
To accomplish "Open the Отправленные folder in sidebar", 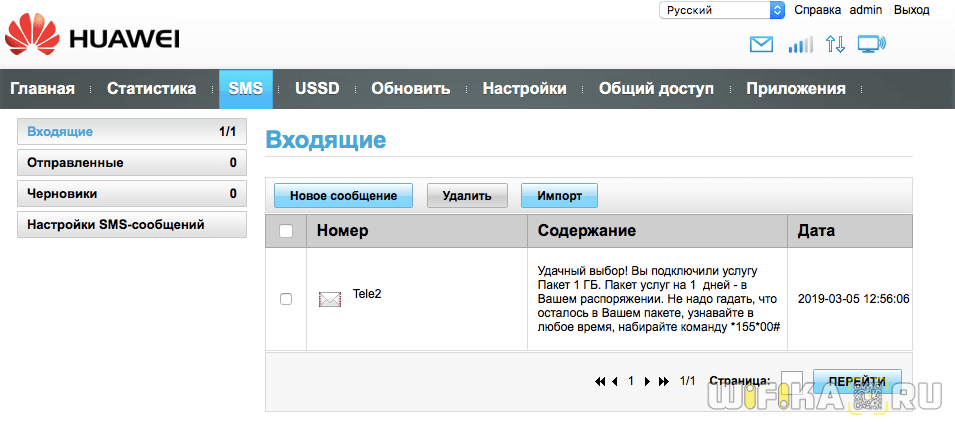I will (x=132, y=162).
